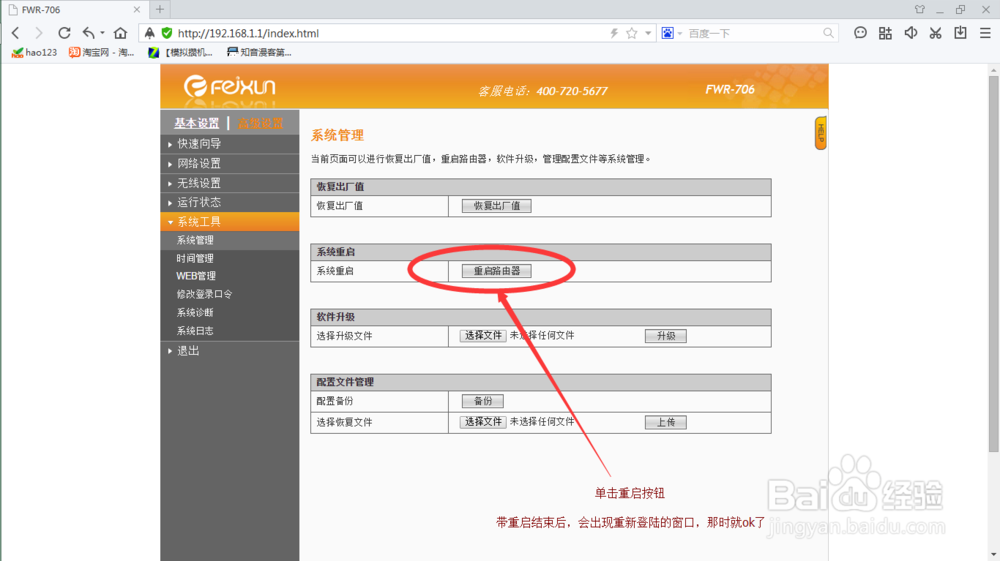Bookmark page with star icon

tap(631, 33)
